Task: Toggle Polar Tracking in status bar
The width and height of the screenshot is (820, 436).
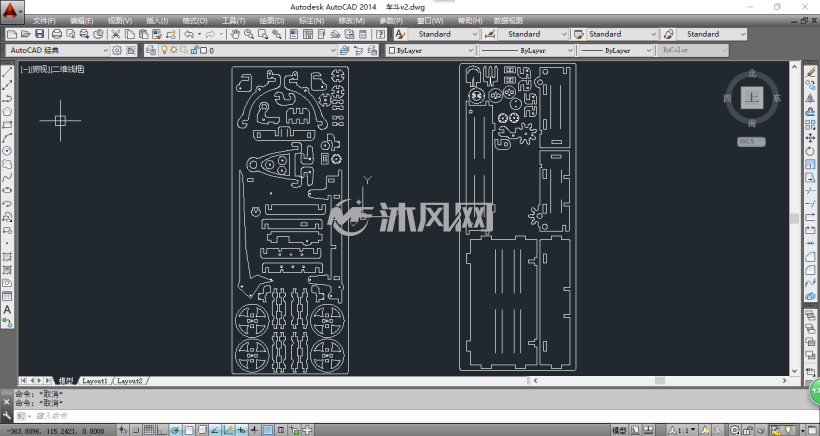Action: click(x=176, y=430)
